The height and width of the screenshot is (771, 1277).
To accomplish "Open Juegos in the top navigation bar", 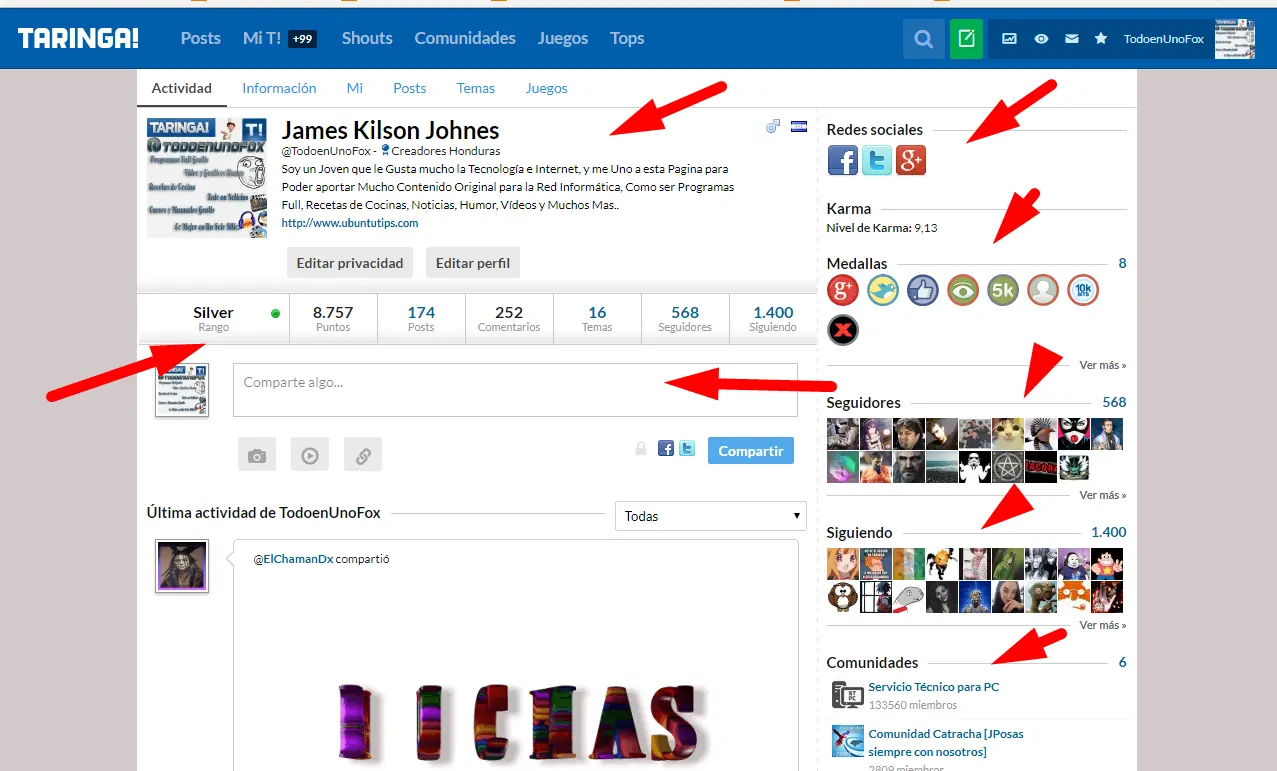I will pyautogui.click(x=563, y=38).
